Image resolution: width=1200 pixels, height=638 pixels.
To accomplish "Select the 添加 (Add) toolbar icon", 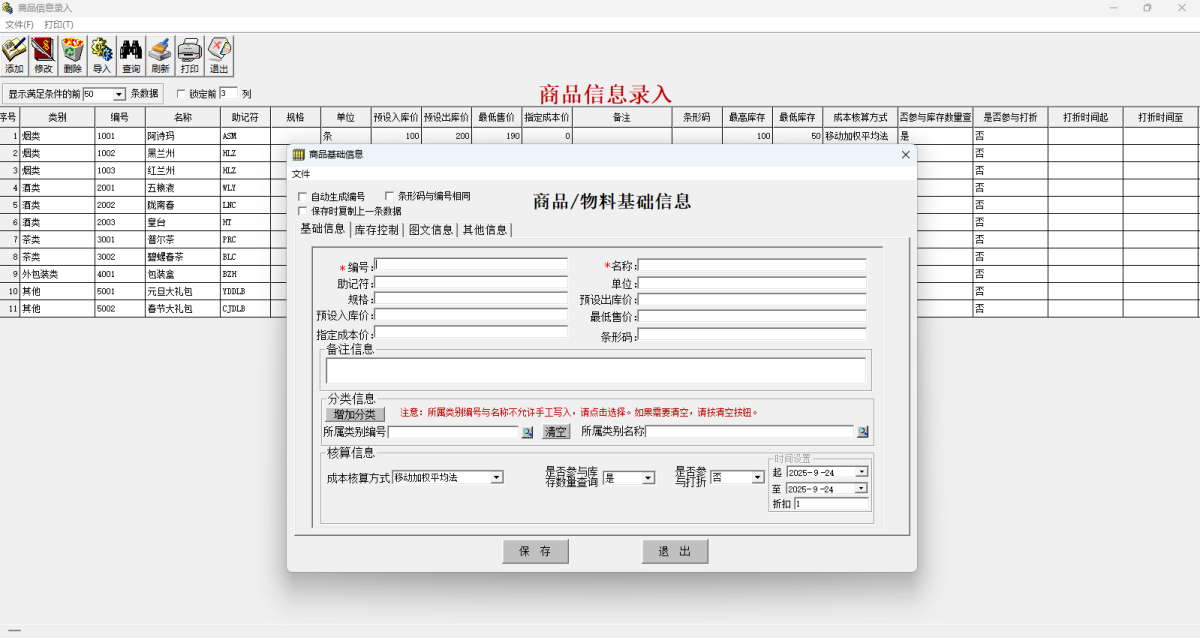I will tap(14, 55).
